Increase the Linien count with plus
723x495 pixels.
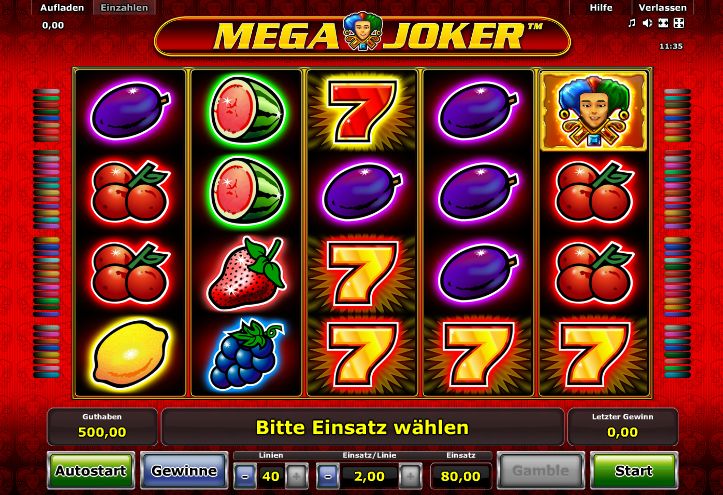(x=296, y=476)
